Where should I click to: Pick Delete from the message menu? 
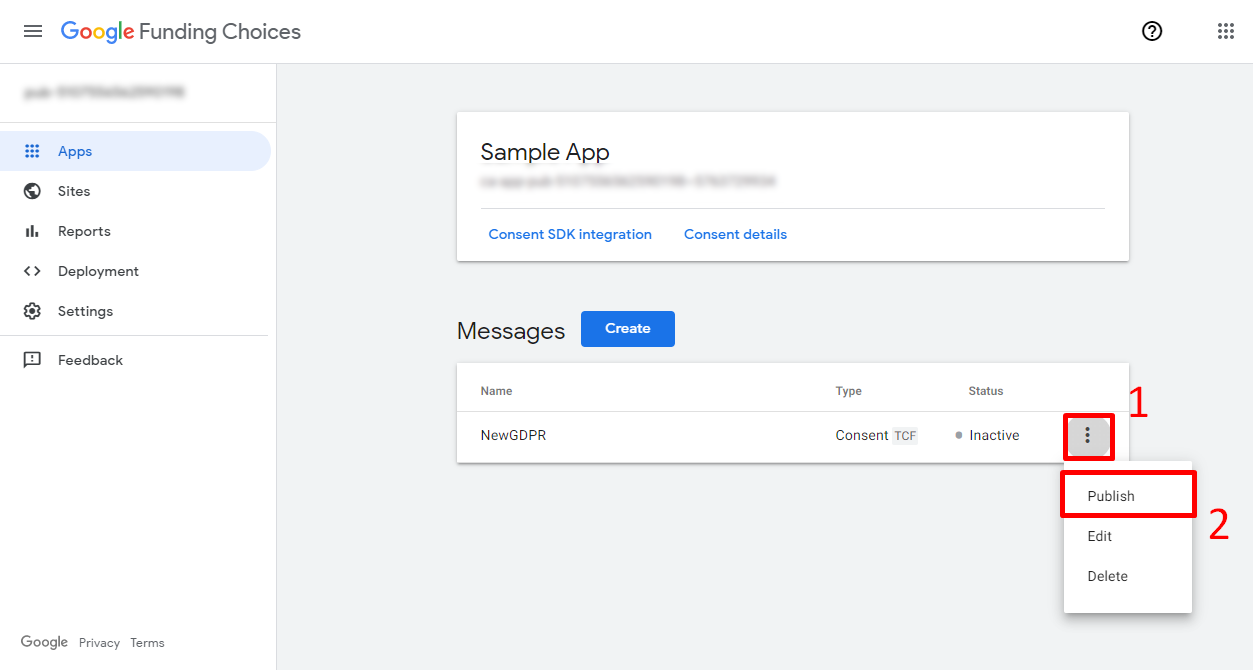[x=1128, y=576]
